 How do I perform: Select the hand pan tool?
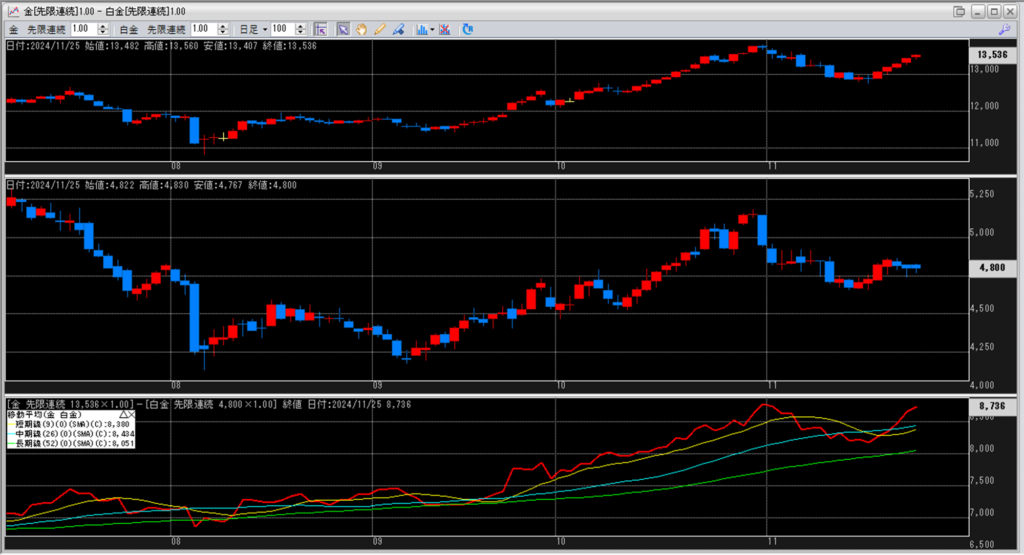coord(361,30)
